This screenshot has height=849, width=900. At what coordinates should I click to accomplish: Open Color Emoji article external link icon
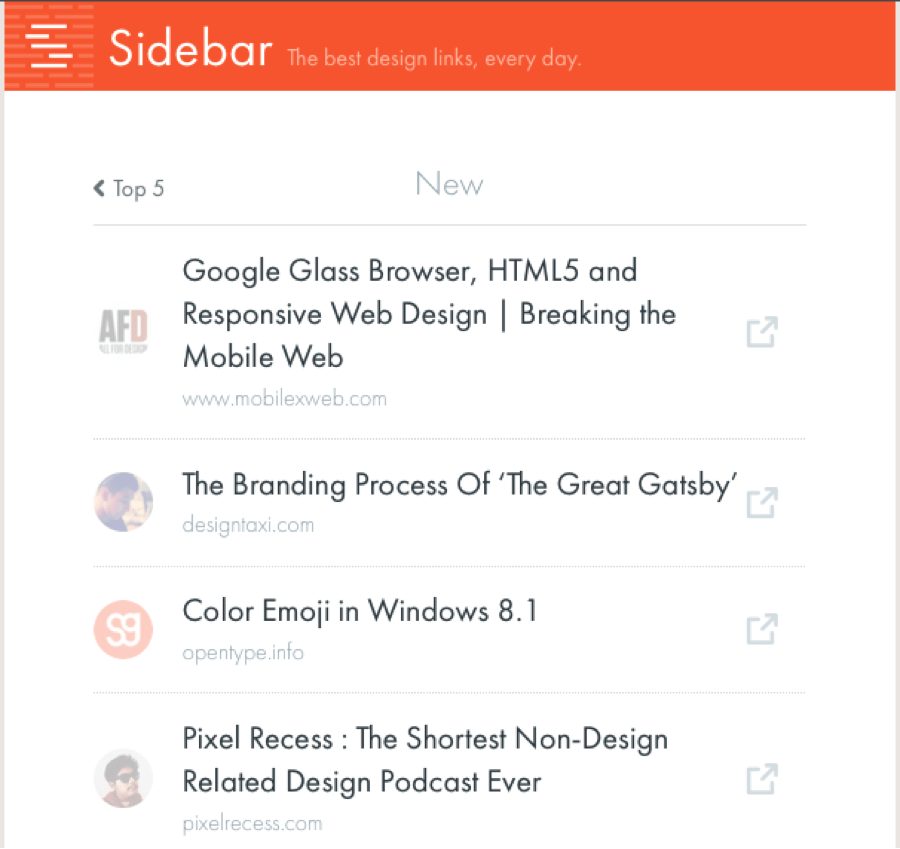pyautogui.click(x=762, y=629)
